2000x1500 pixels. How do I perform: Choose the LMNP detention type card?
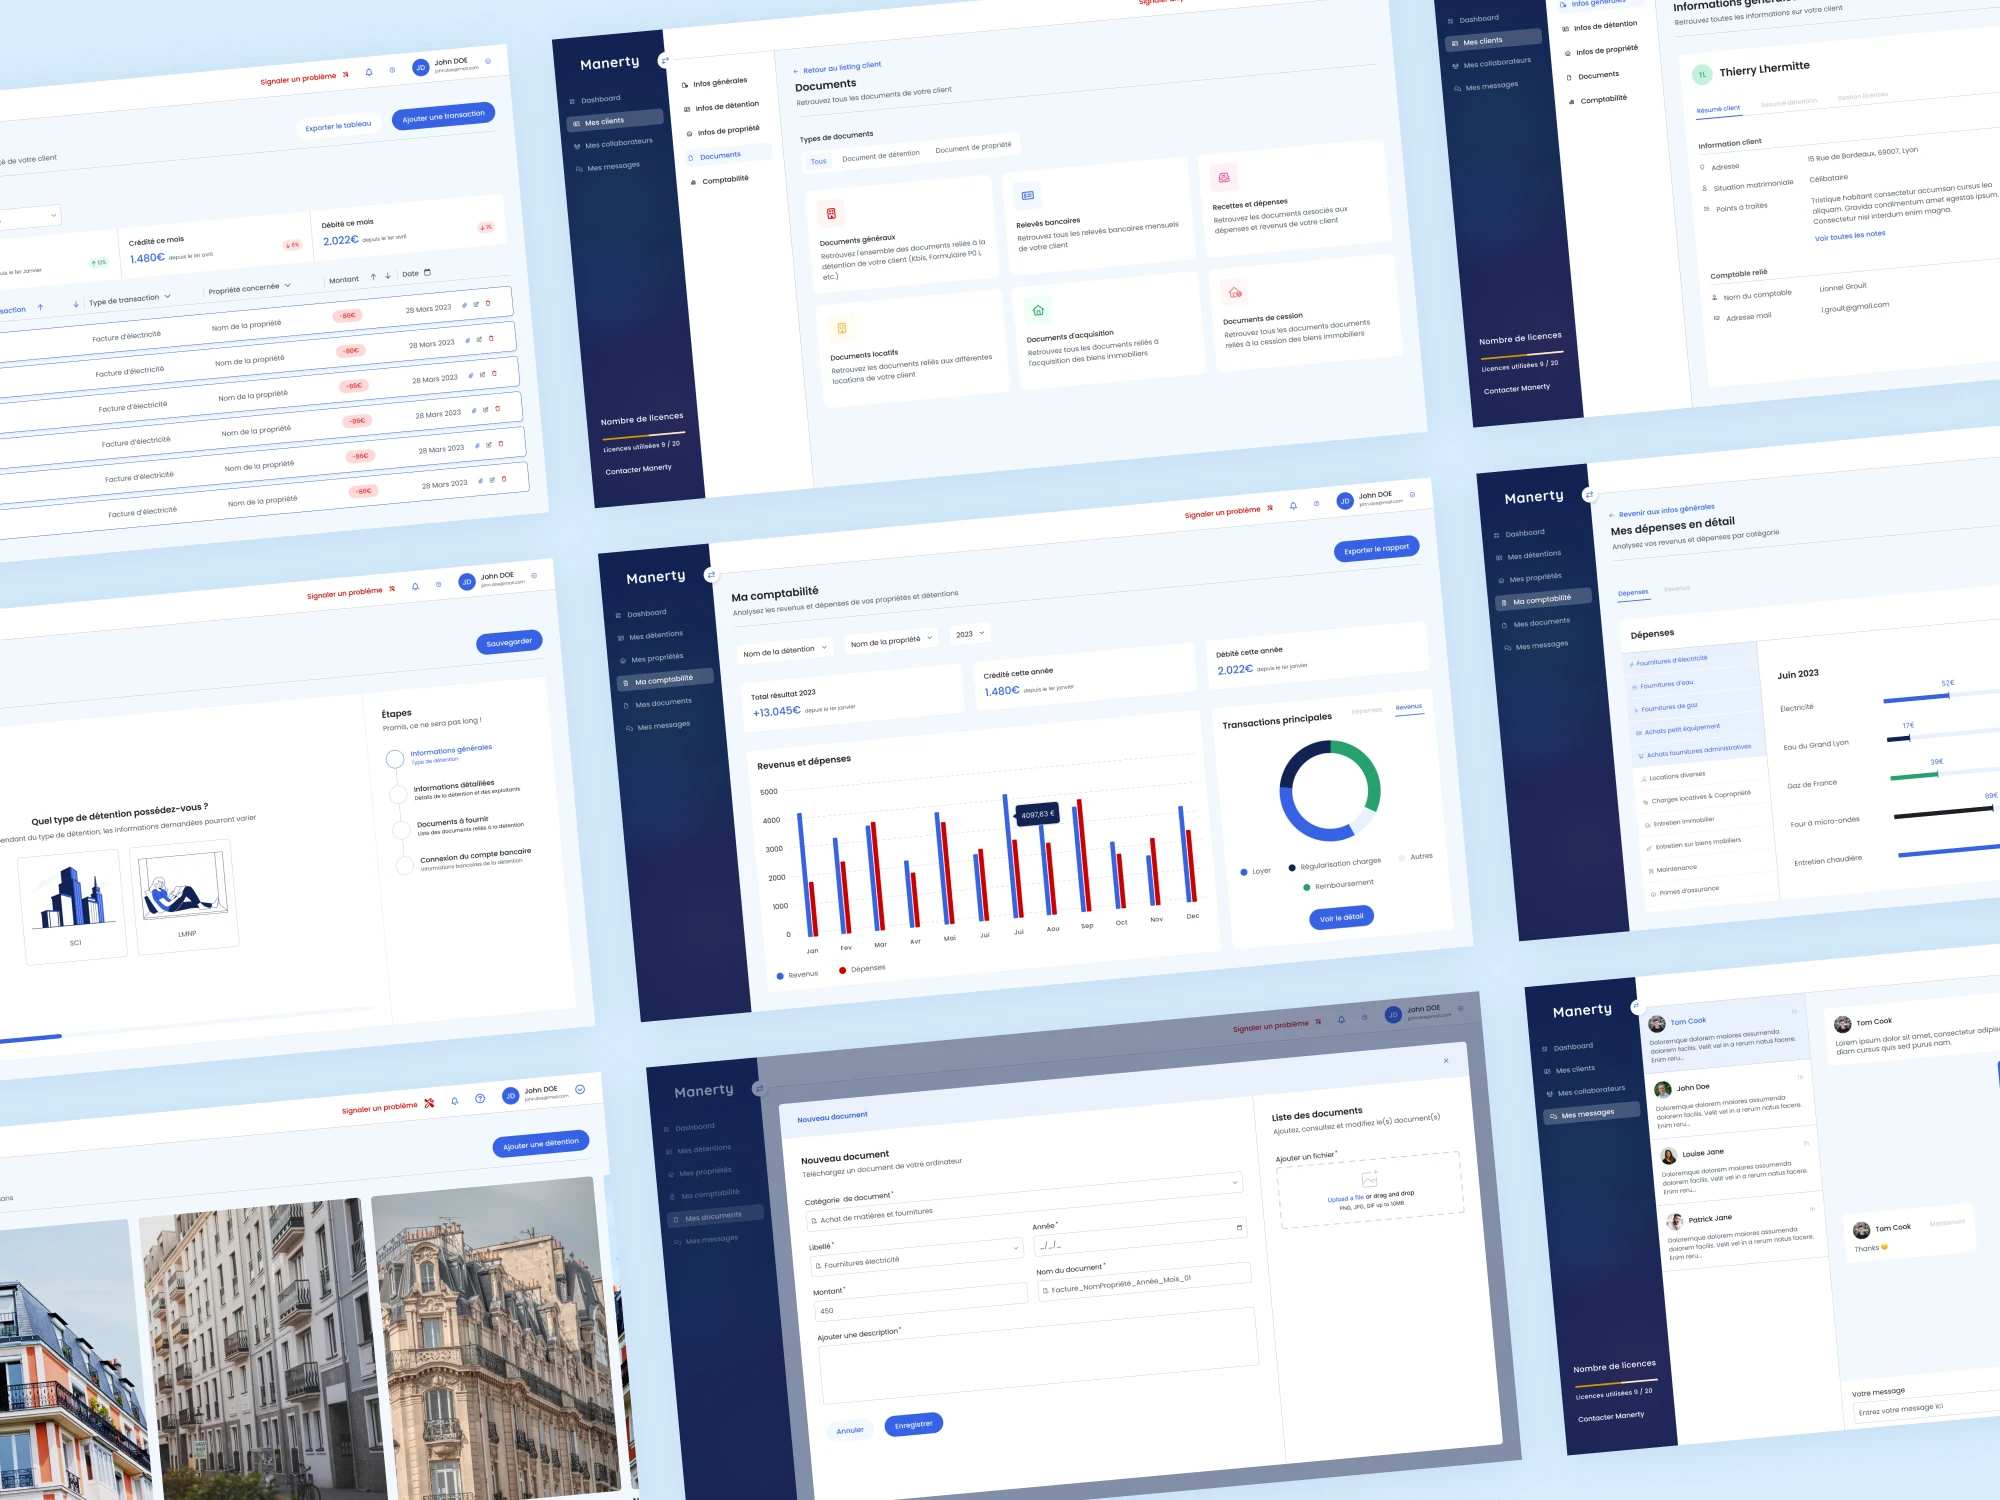[184, 895]
